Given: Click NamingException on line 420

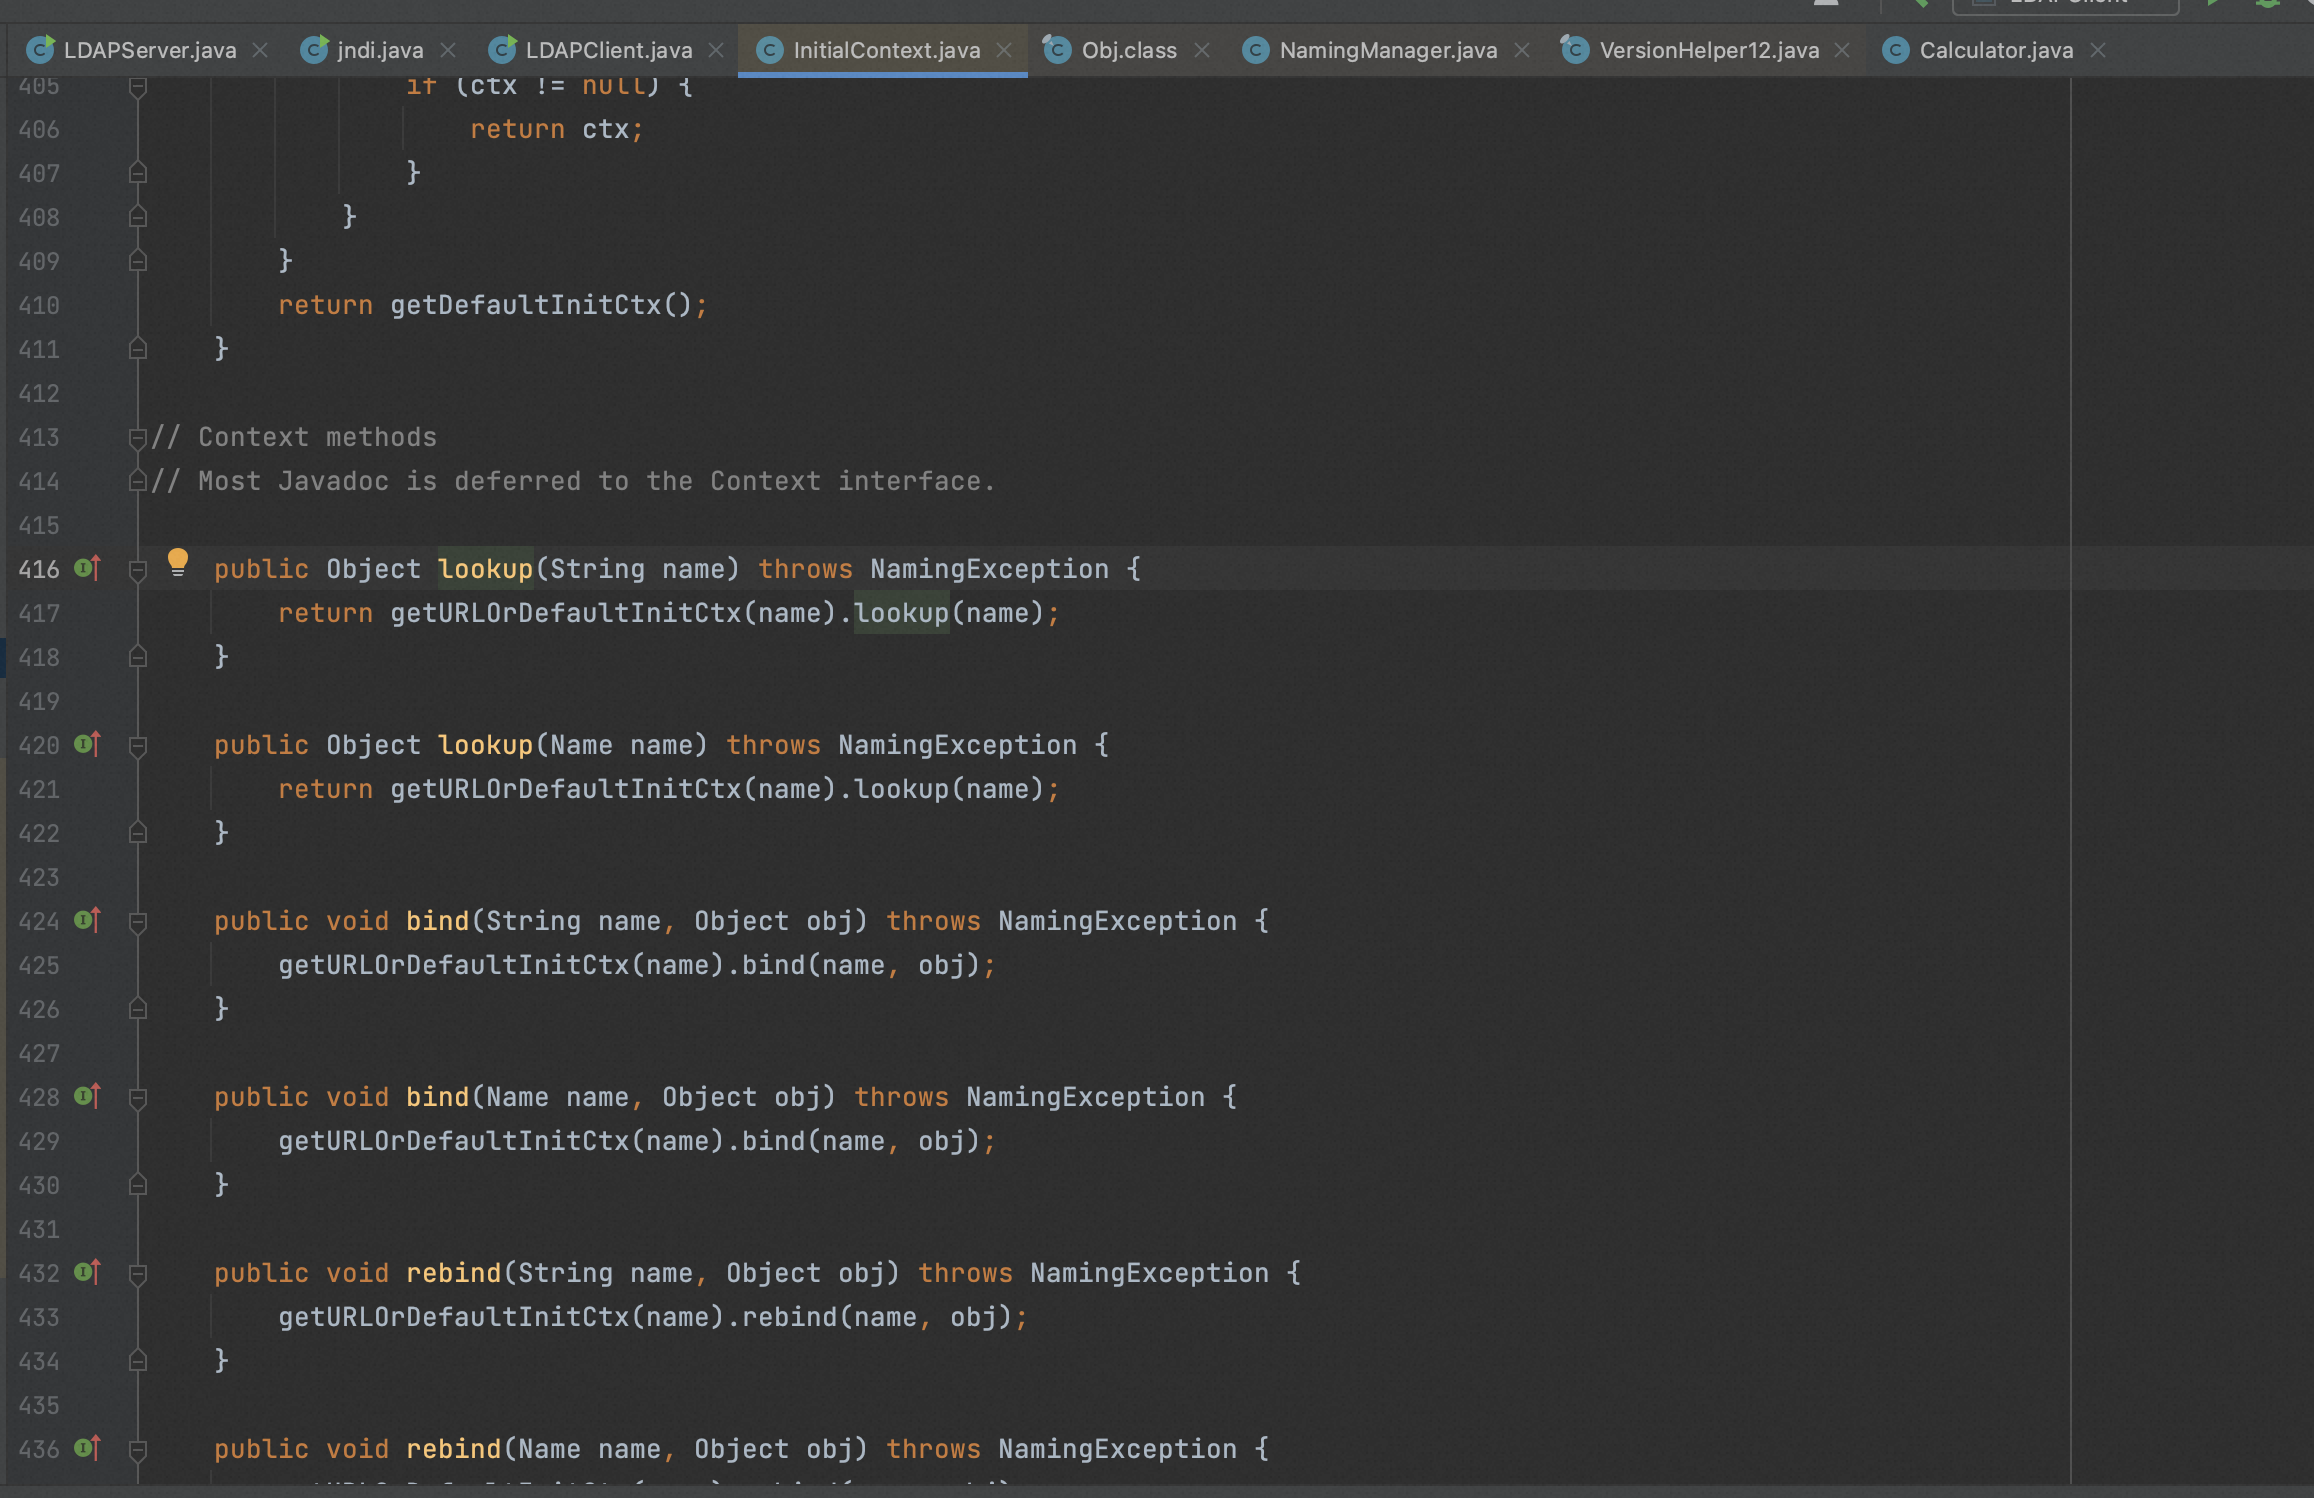Looking at the screenshot, I should click(x=957, y=745).
